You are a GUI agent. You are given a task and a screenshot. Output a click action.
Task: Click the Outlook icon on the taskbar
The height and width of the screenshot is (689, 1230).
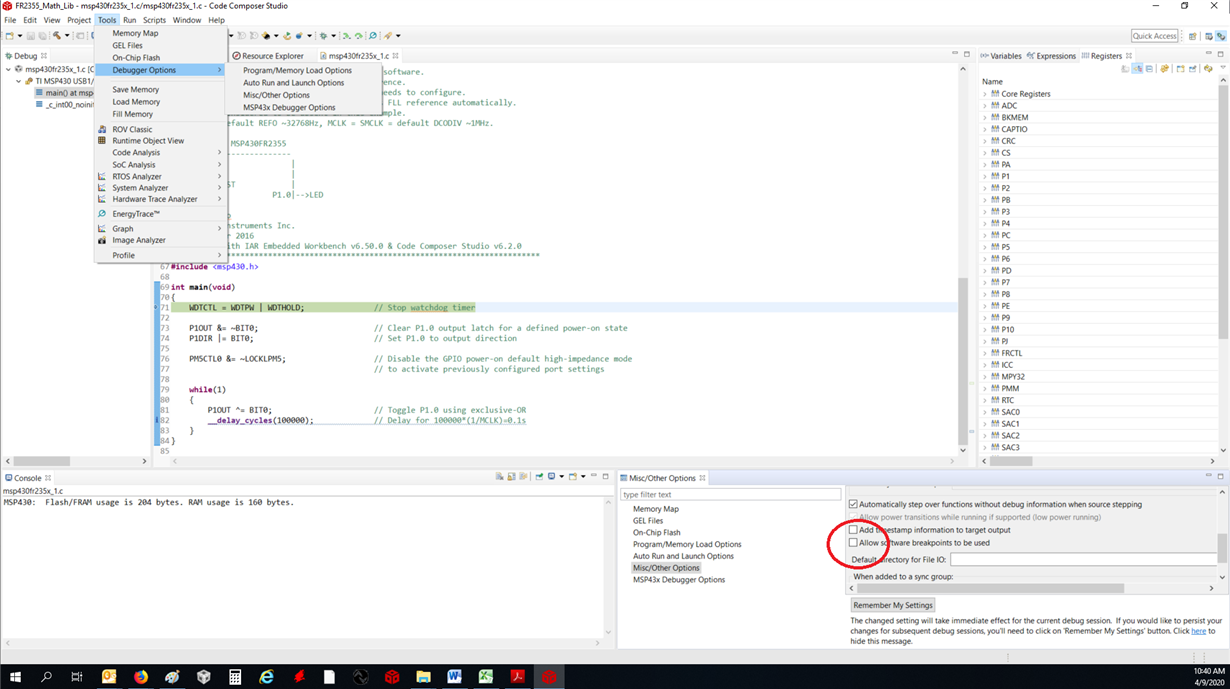click(109, 677)
